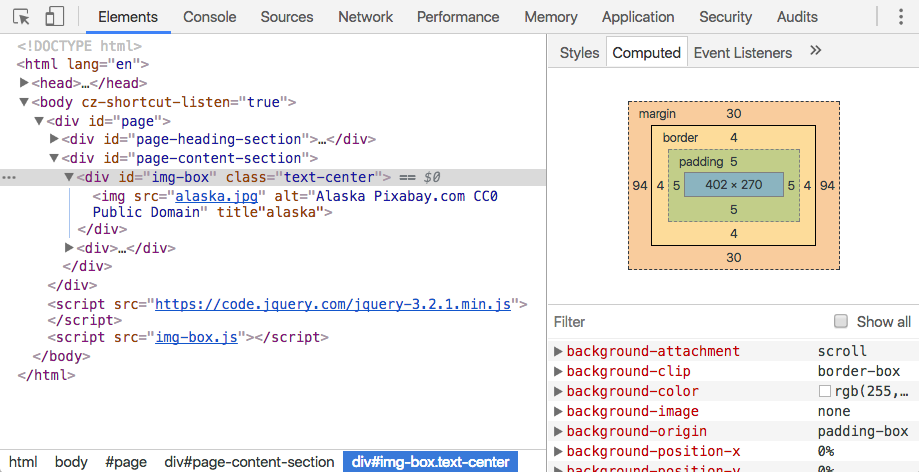Expand the background-image property

(559, 411)
